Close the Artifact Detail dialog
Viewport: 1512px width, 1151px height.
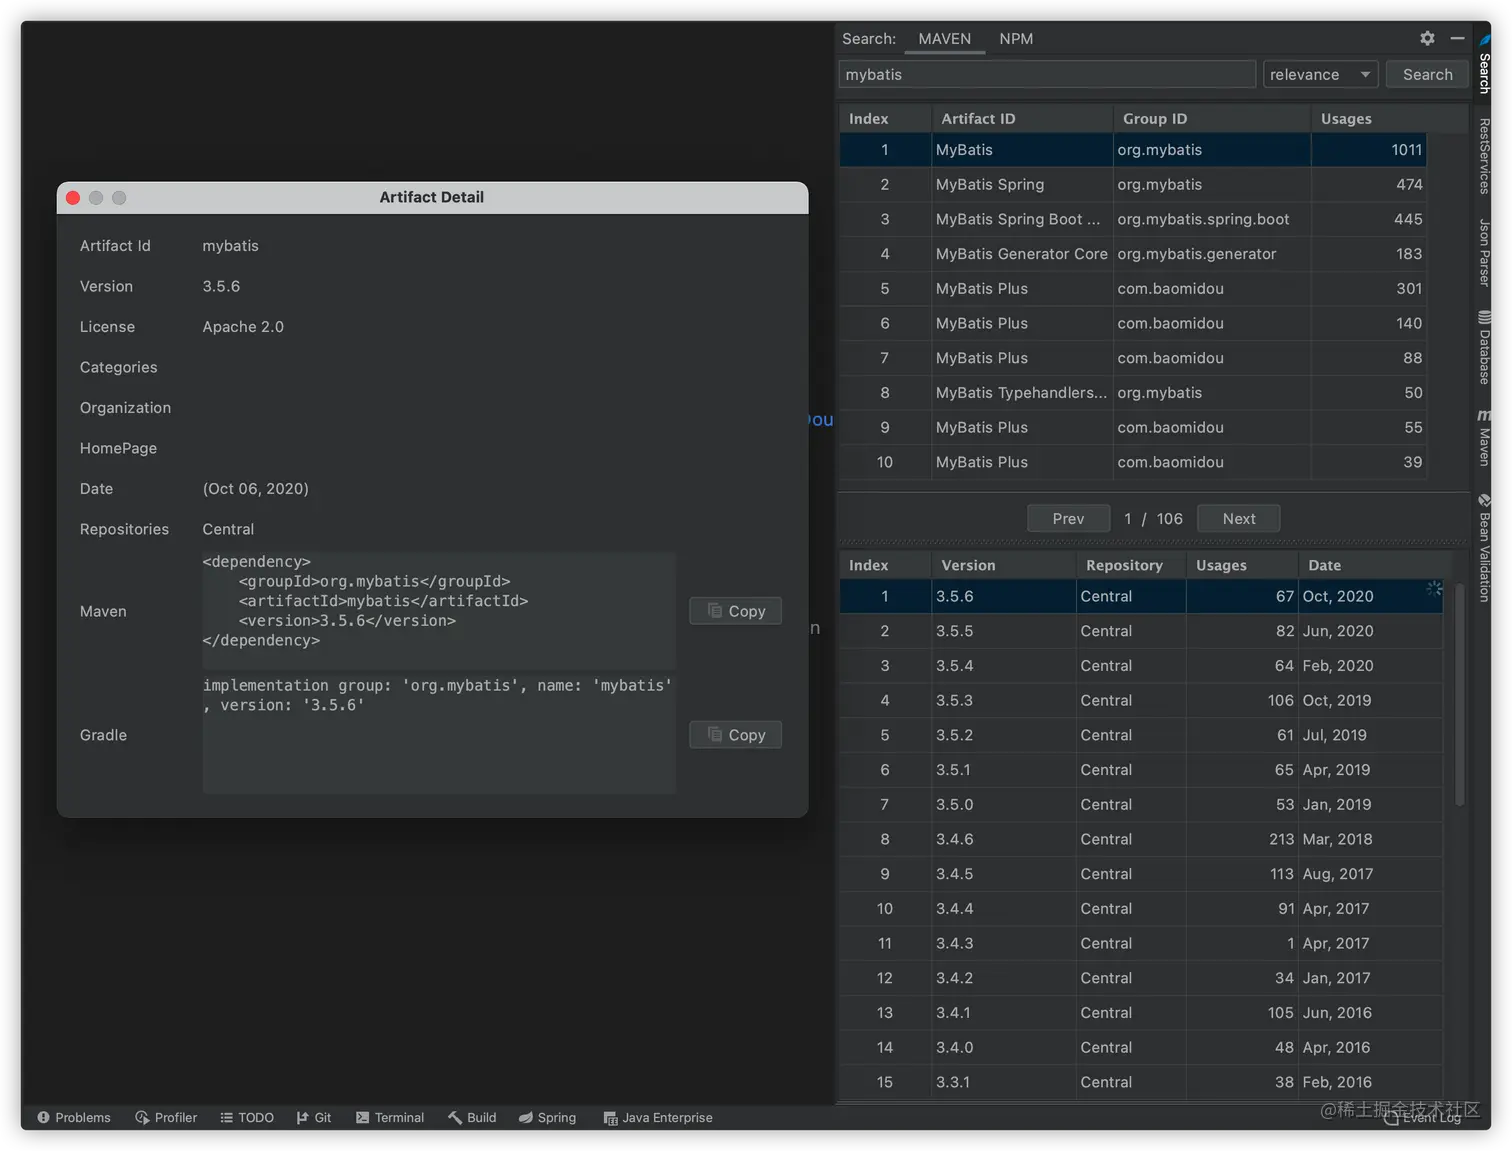[x=73, y=198]
